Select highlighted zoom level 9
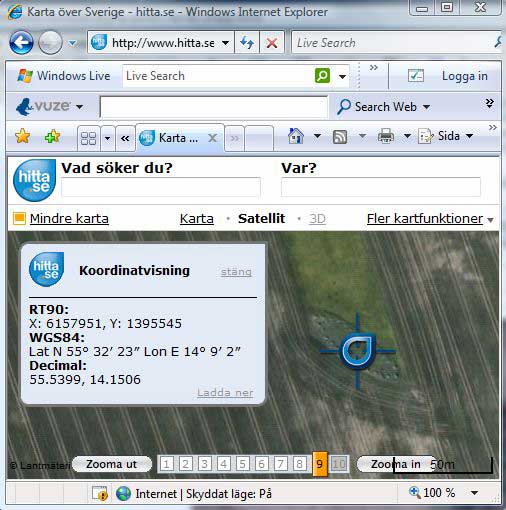Viewport: 506px width, 510px height. (x=320, y=464)
